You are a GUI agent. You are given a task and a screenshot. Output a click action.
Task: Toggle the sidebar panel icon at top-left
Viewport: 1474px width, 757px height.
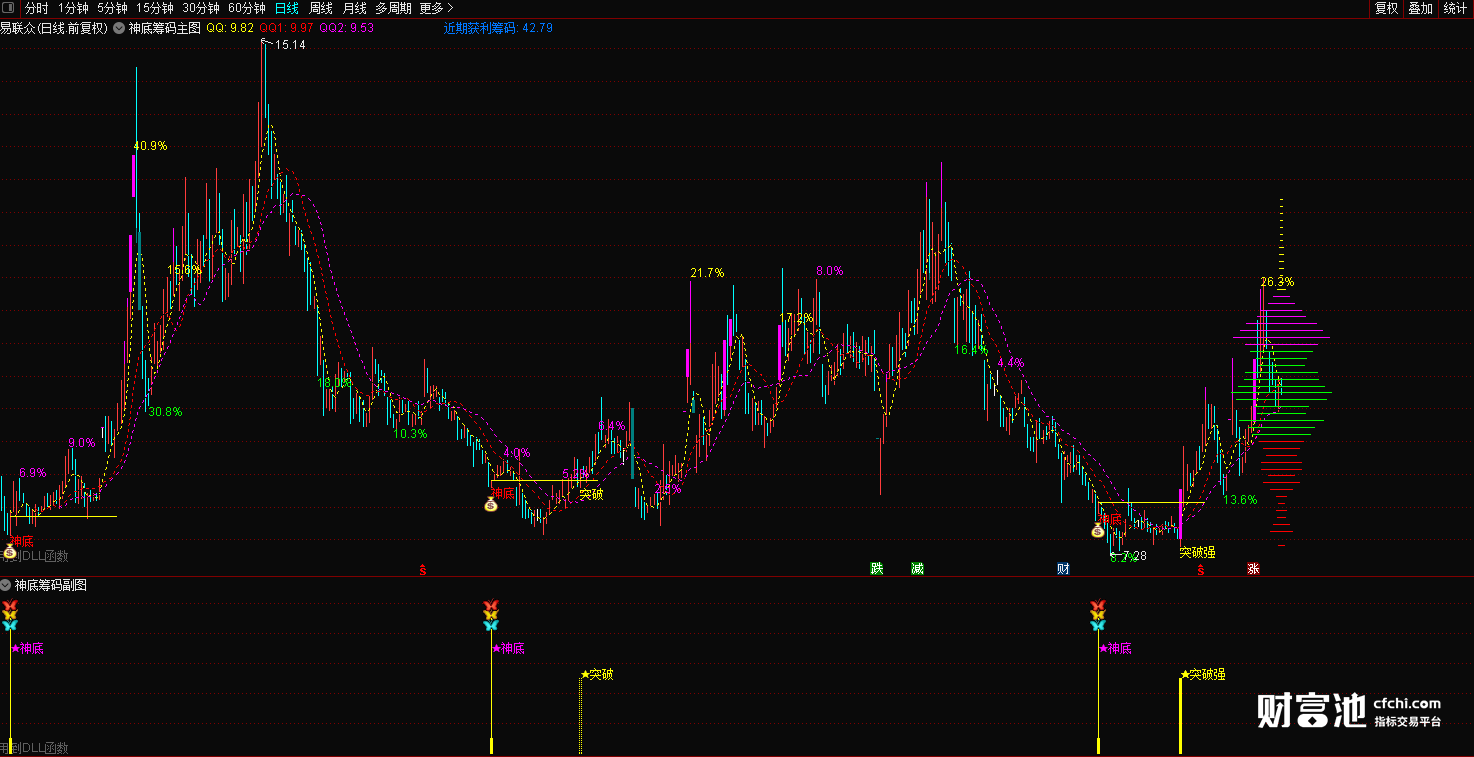[9, 8]
